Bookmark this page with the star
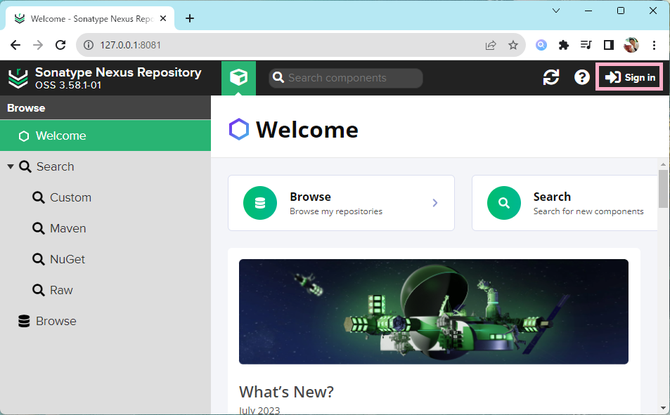 click(x=513, y=45)
